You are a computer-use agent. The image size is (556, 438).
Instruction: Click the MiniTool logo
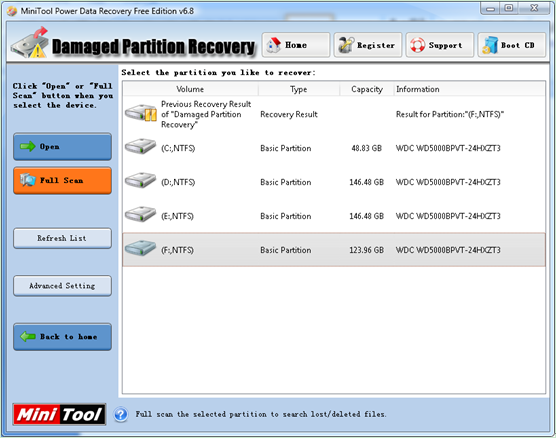pos(59,414)
